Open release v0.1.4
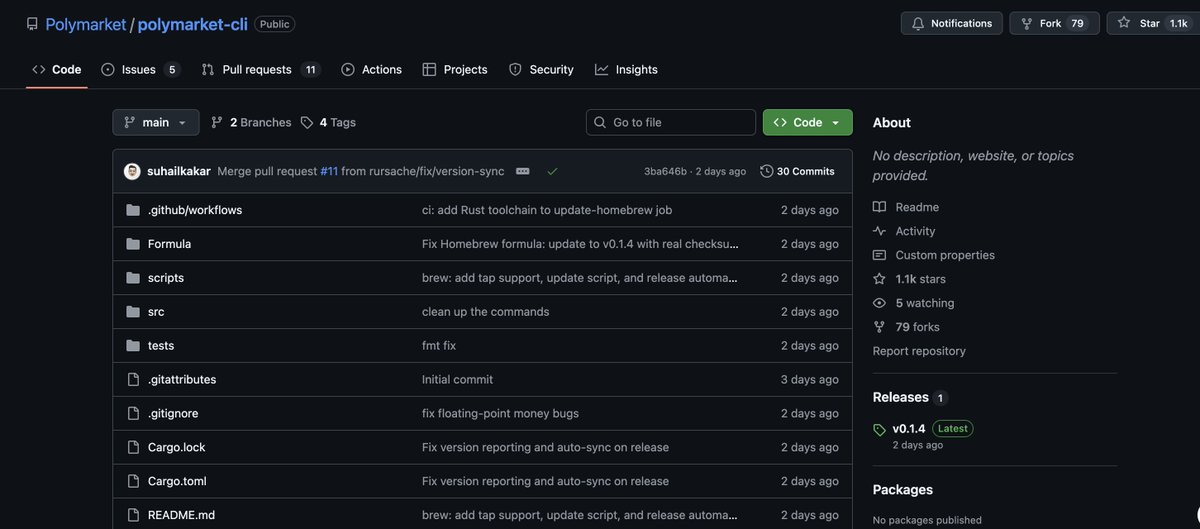 [x=909, y=428]
